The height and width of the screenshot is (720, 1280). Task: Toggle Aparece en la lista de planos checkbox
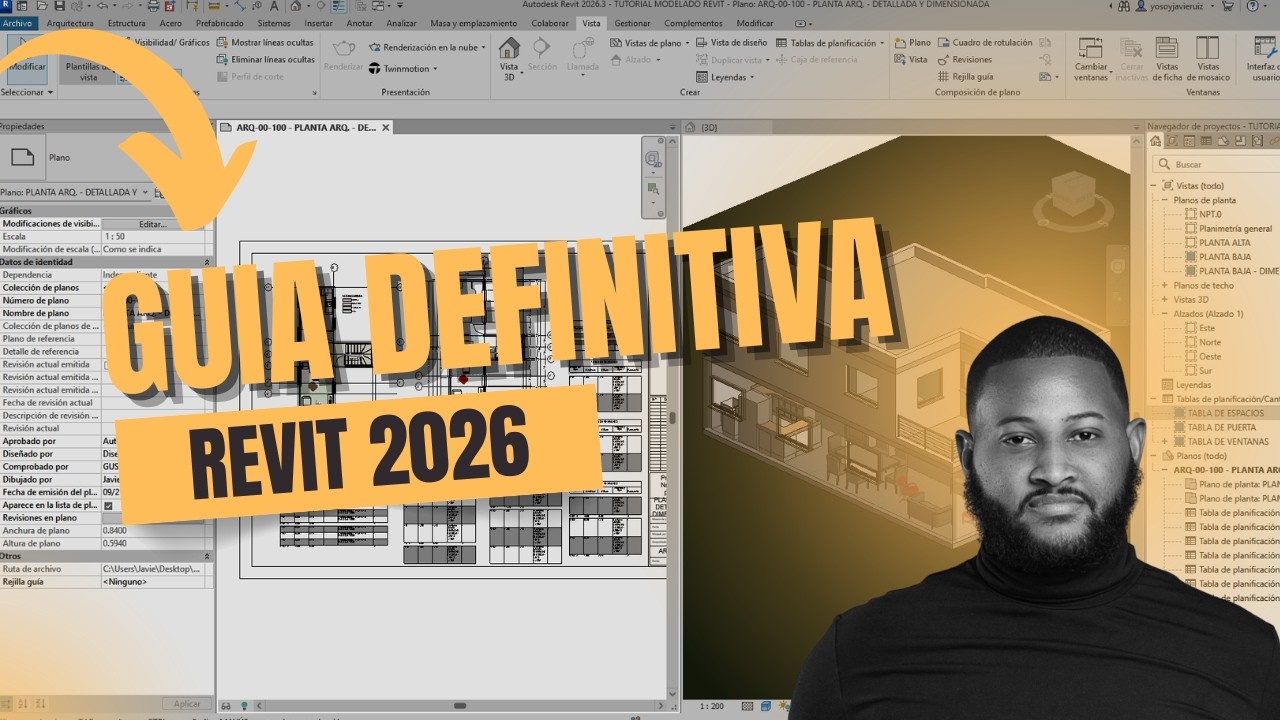pos(108,506)
